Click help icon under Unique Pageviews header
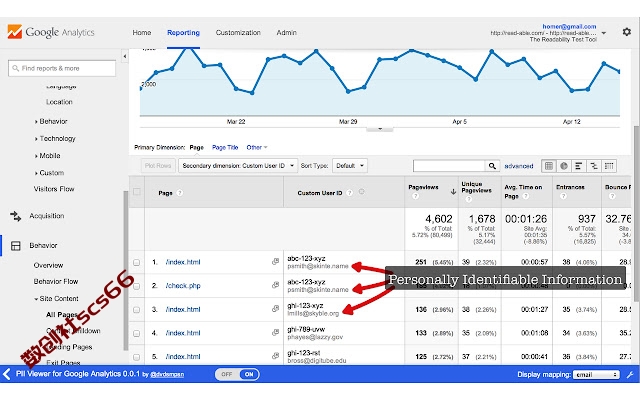The width and height of the screenshot is (640, 400). pos(468,199)
